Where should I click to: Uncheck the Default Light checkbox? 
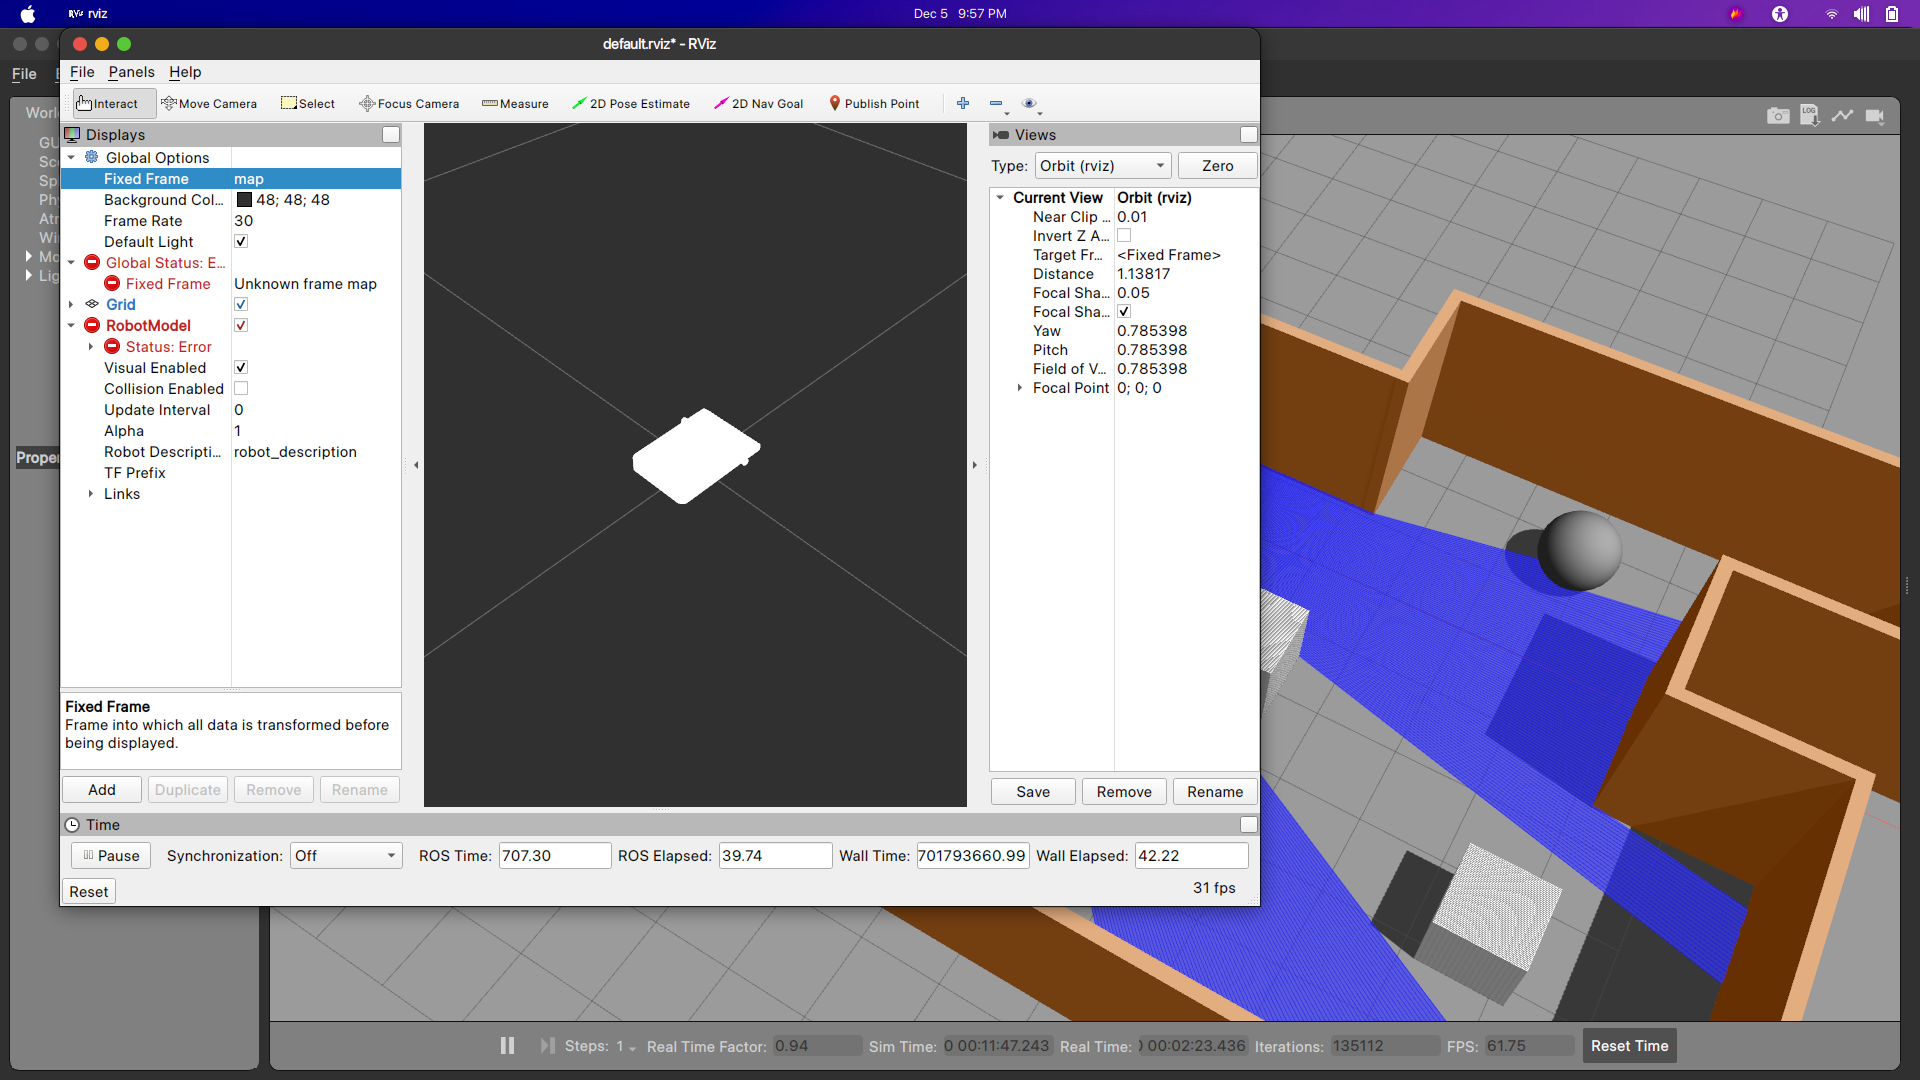(241, 242)
